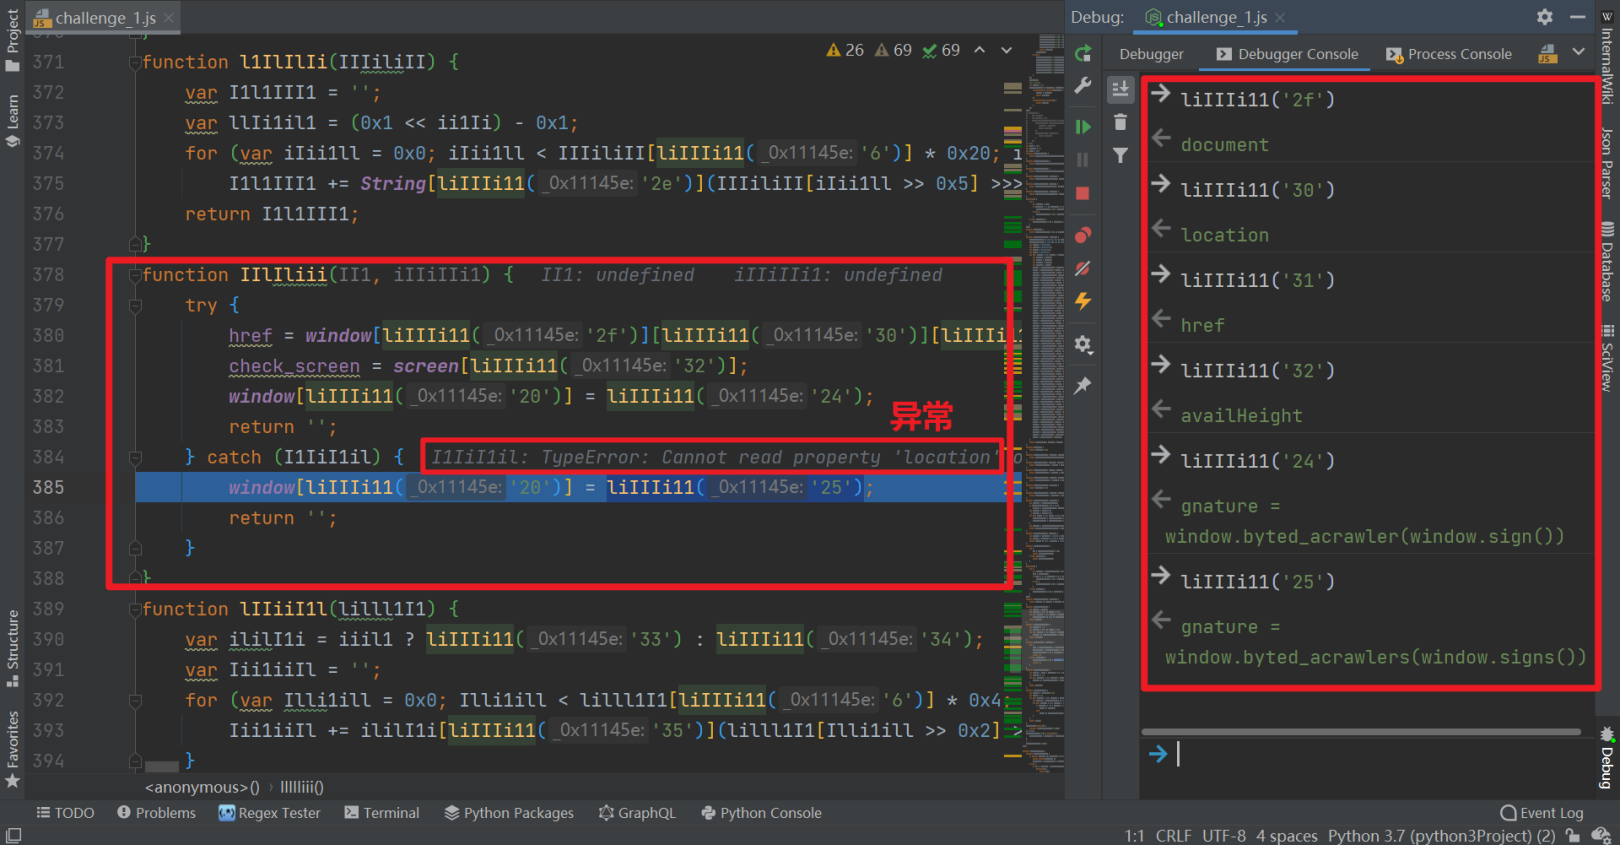The height and width of the screenshot is (845, 1620).
Task: Click the red Stop debug icon
Action: click(1083, 193)
